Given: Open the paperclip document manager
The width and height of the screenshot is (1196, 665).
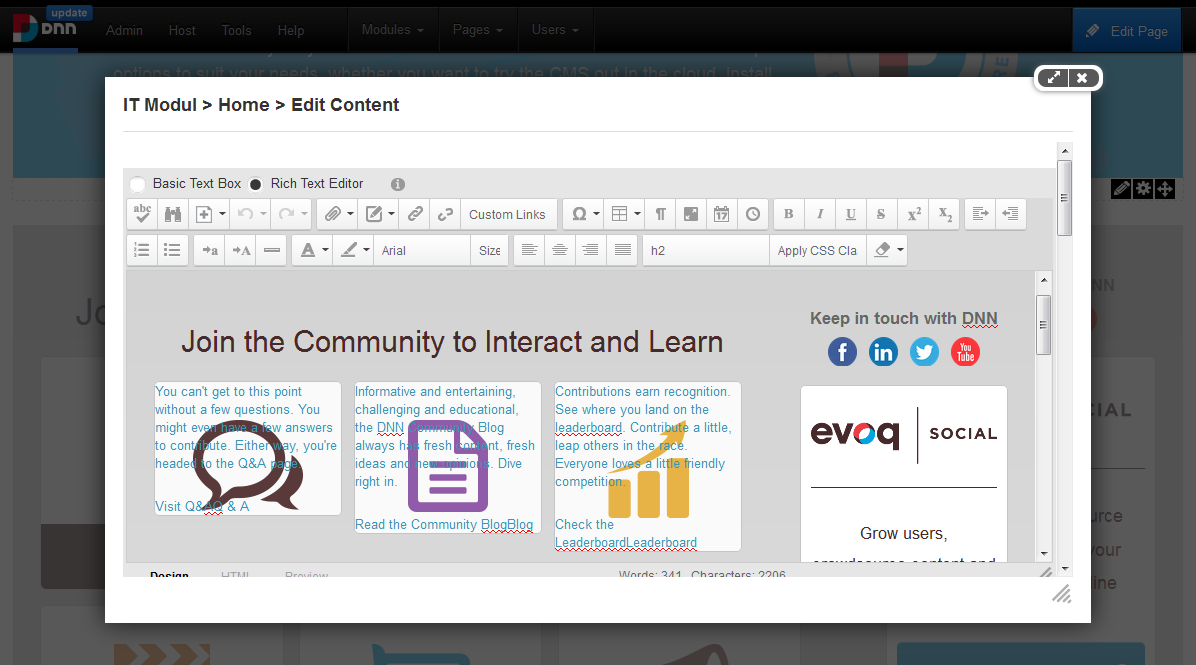Looking at the screenshot, I should (x=332, y=214).
